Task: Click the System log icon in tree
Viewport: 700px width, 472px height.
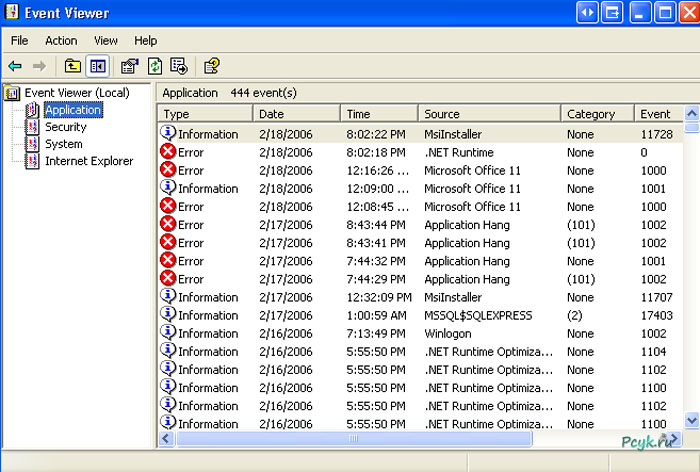Action: 32,144
